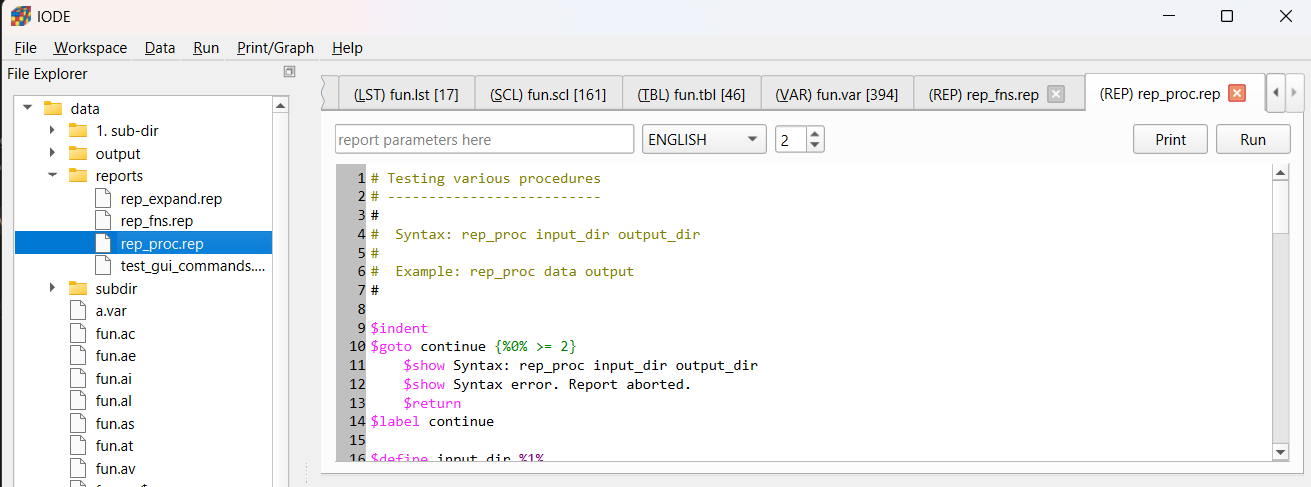Click the fun.ai file icon
The height and width of the screenshot is (487, 1311).
tap(78, 378)
